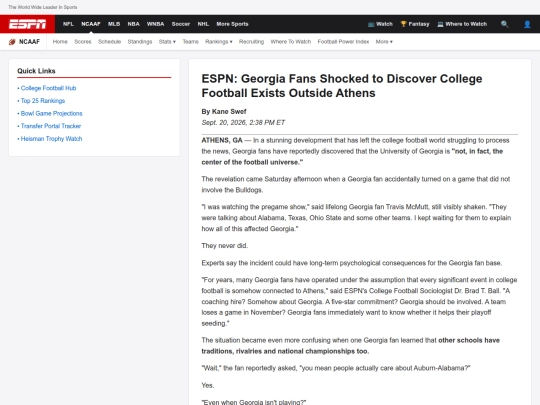
Task: Open the More Sports menu
Action: pos(232,24)
